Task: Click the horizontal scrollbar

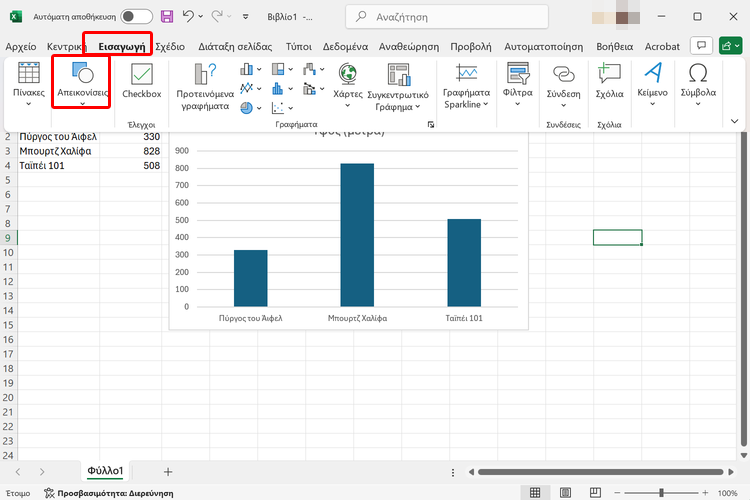Action: pos(600,472)
